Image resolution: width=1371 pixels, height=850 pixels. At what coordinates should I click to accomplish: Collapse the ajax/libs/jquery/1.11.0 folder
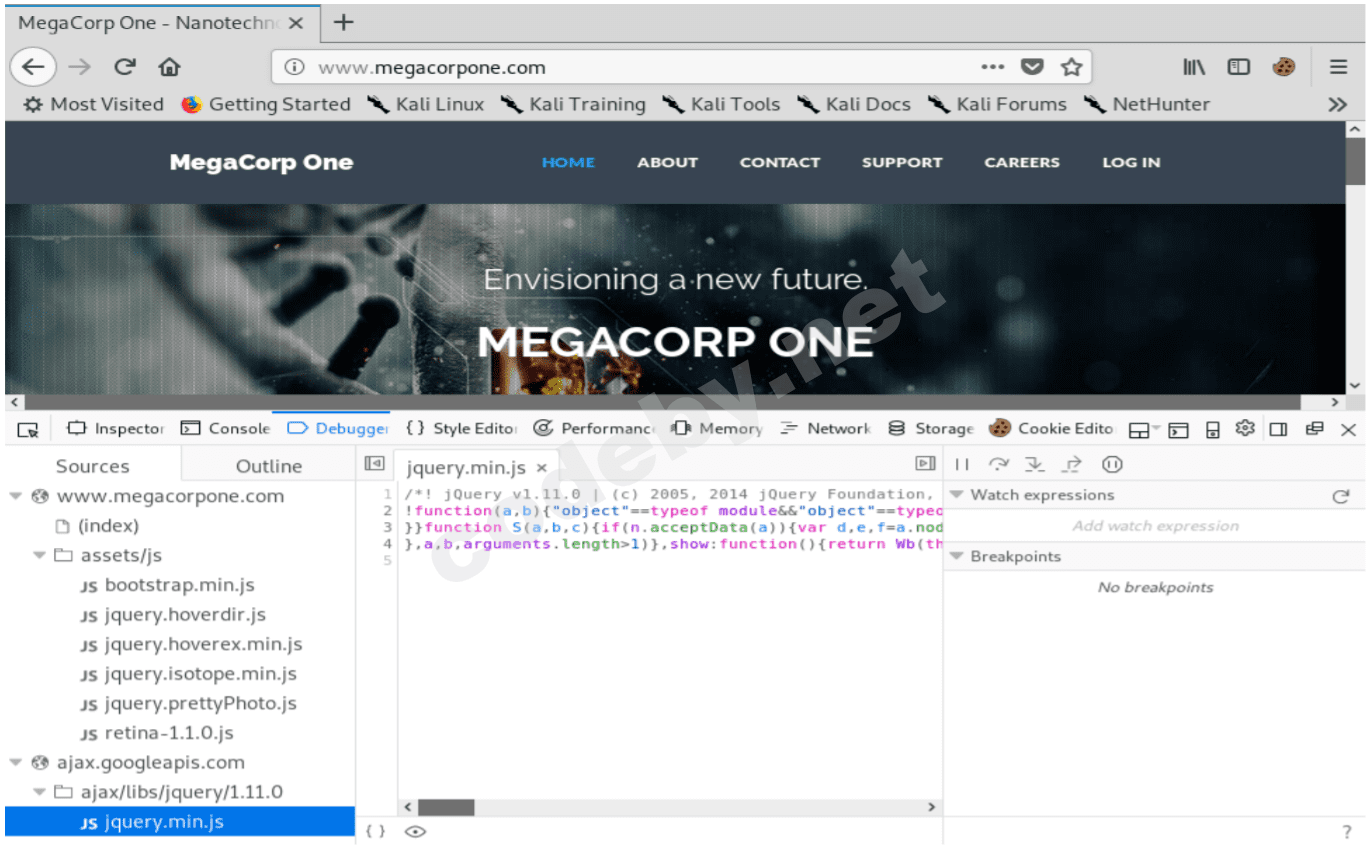pyautogui.click(x=39, y=792)
